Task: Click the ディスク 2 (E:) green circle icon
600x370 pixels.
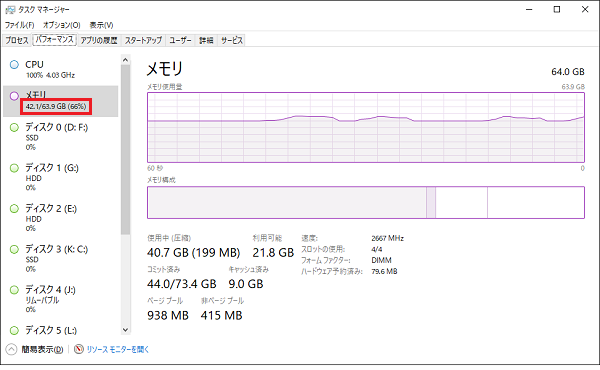Action: (x=14, y=209)
